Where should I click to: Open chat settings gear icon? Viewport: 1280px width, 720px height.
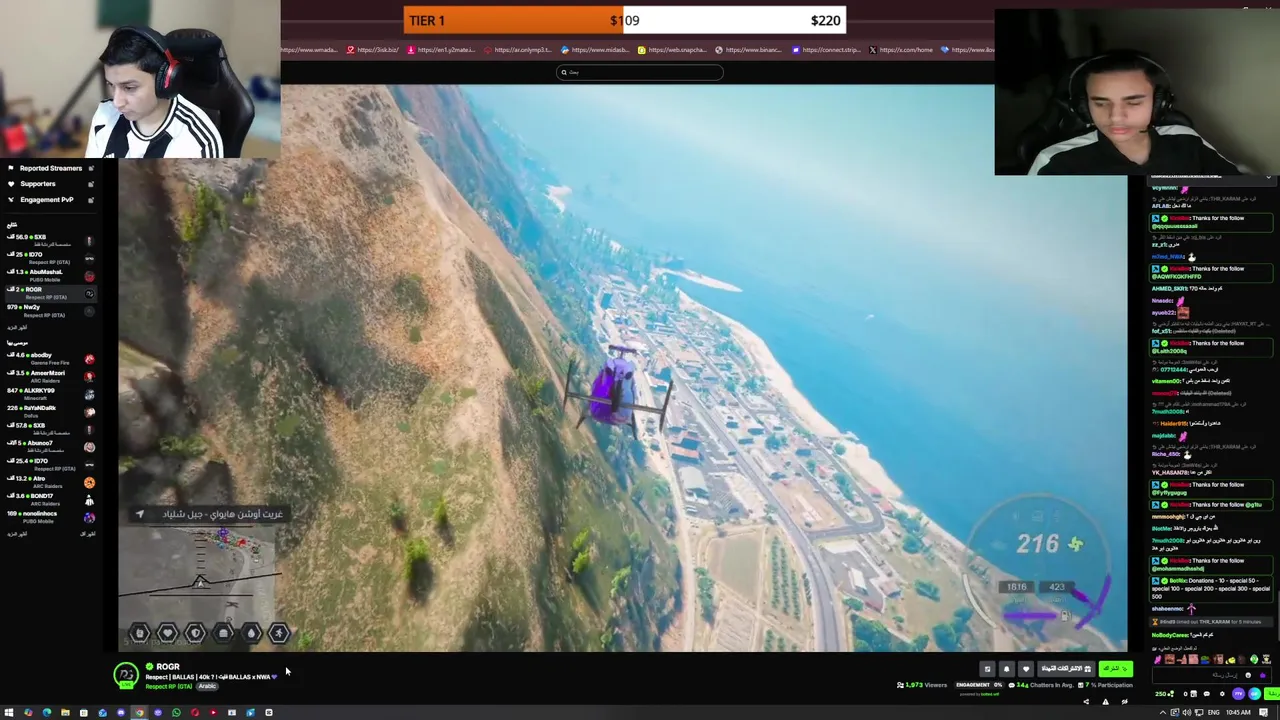coord(1222,694)
